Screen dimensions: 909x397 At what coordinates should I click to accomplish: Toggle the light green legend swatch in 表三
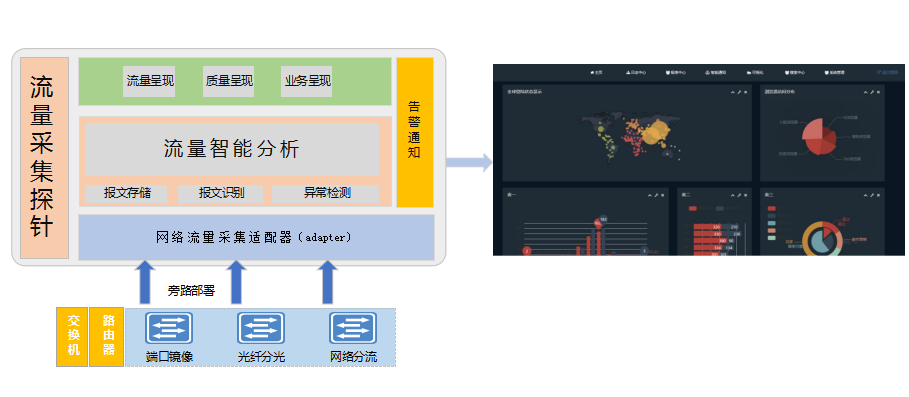tap(771, 238)
